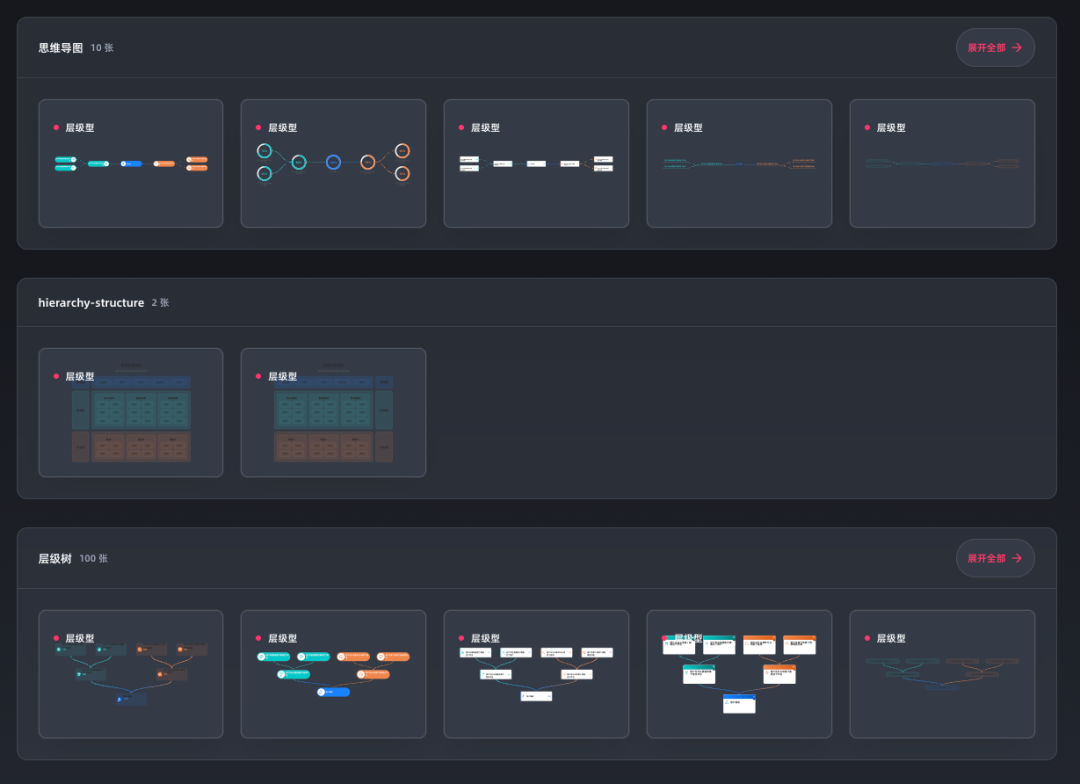Open the mind map template with colorful pill nodes
Image resolution: width=1080 pixels, height=784 pixels.
point(130,164)
